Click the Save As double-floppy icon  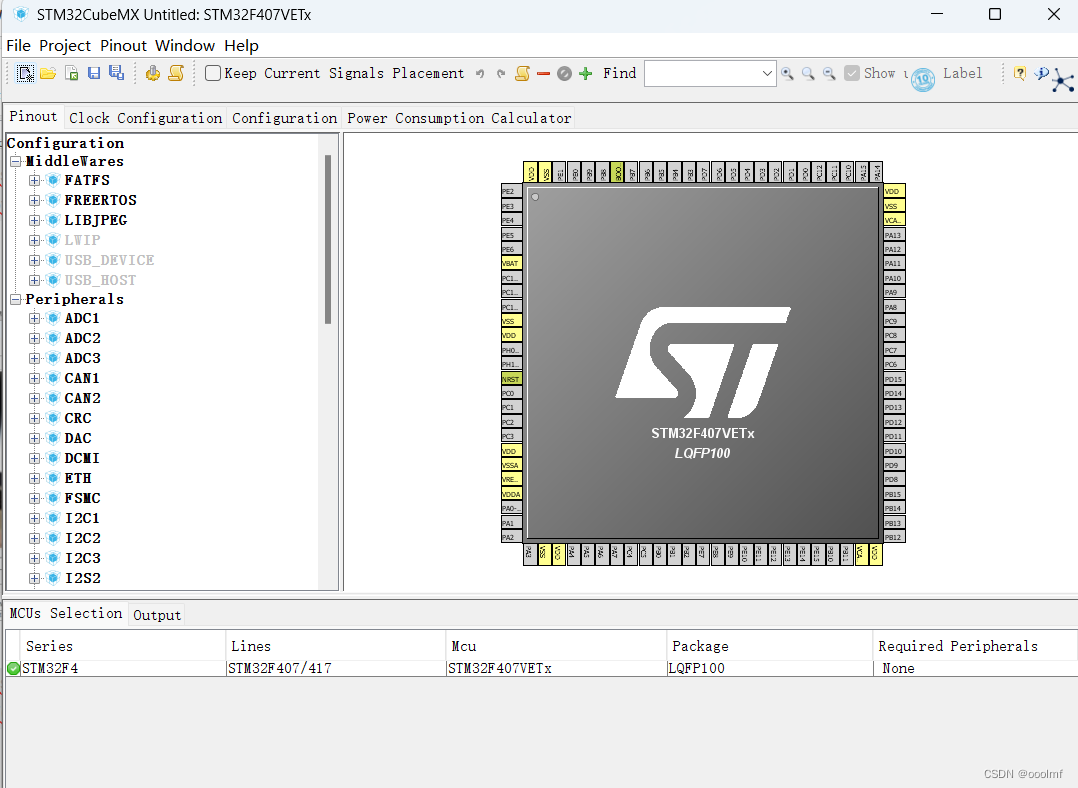tap(116, 73)
